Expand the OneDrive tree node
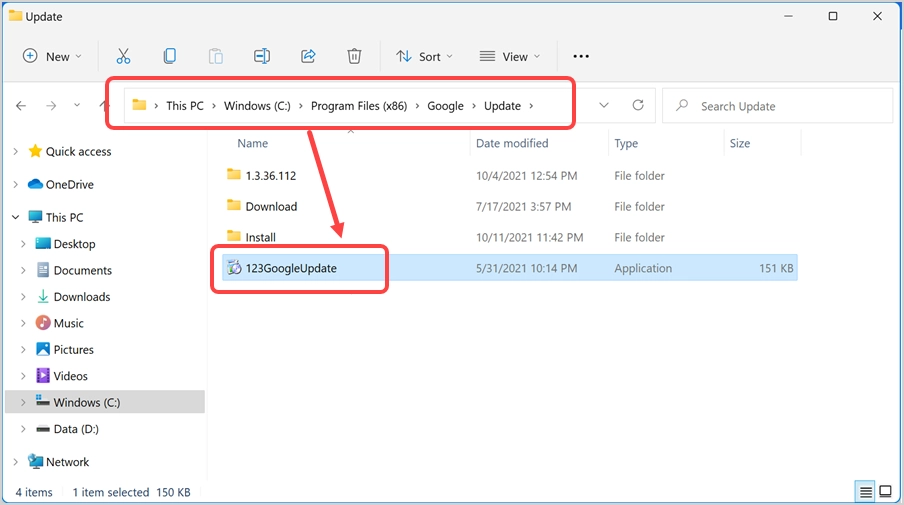Viewport: 904px width, 505px height. (16, 184)
